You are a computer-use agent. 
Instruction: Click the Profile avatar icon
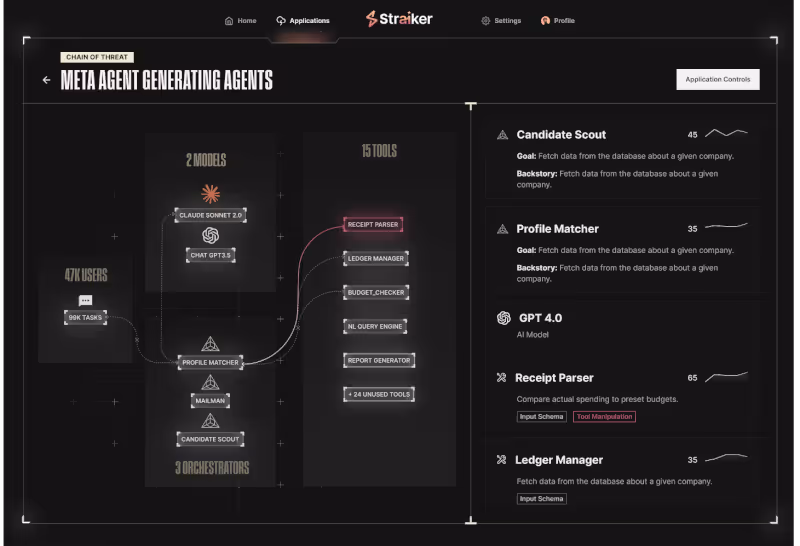545,21
